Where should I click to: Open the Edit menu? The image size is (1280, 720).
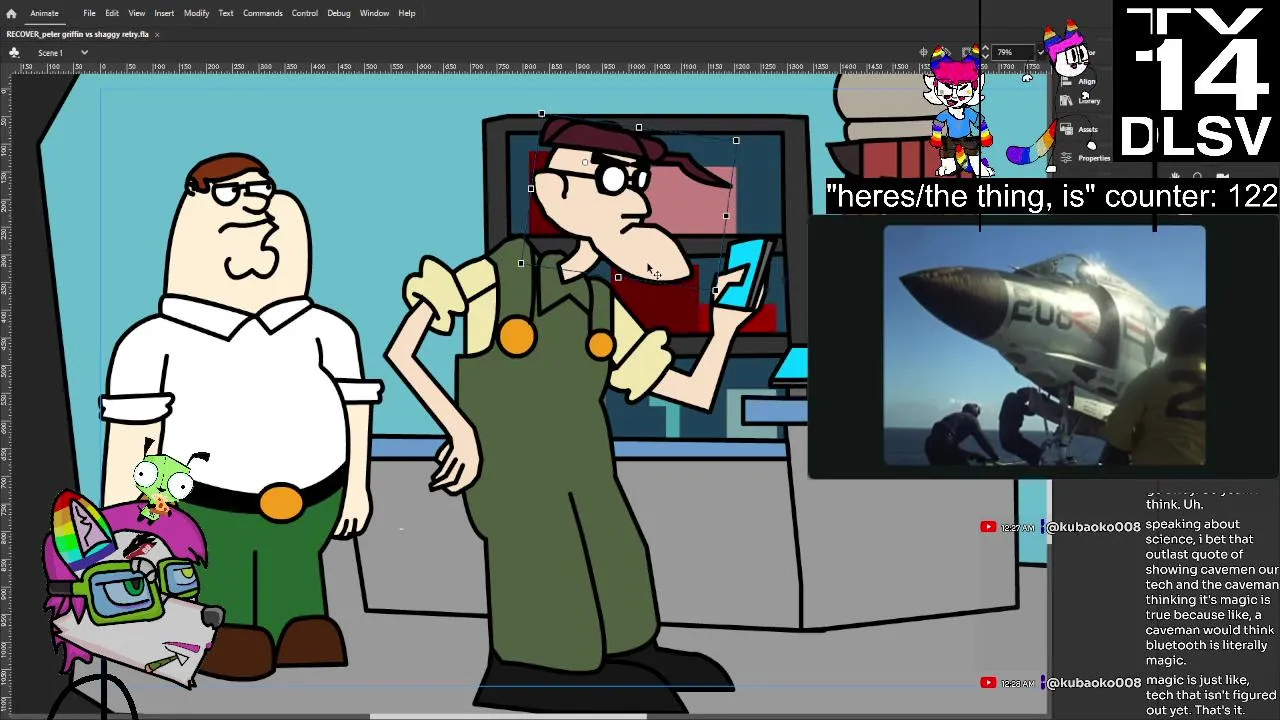112,13
